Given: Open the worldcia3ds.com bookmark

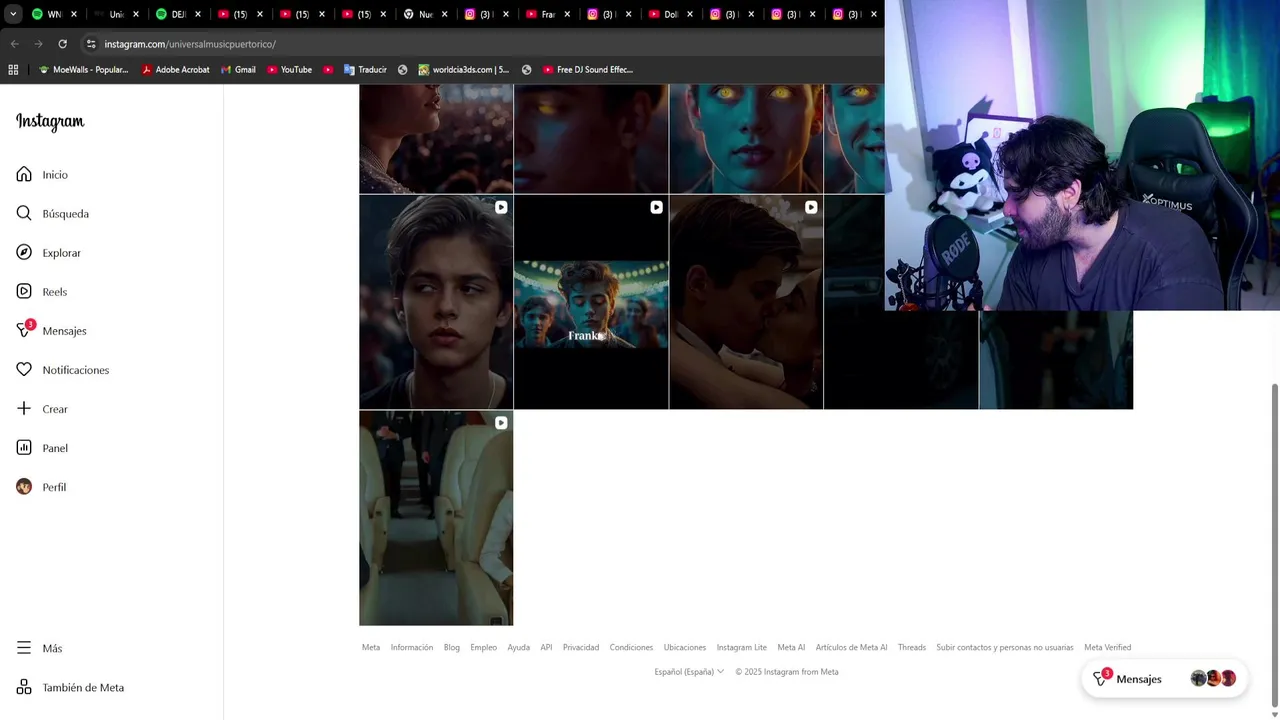Looking at the screenshot, I should (464, 70).
